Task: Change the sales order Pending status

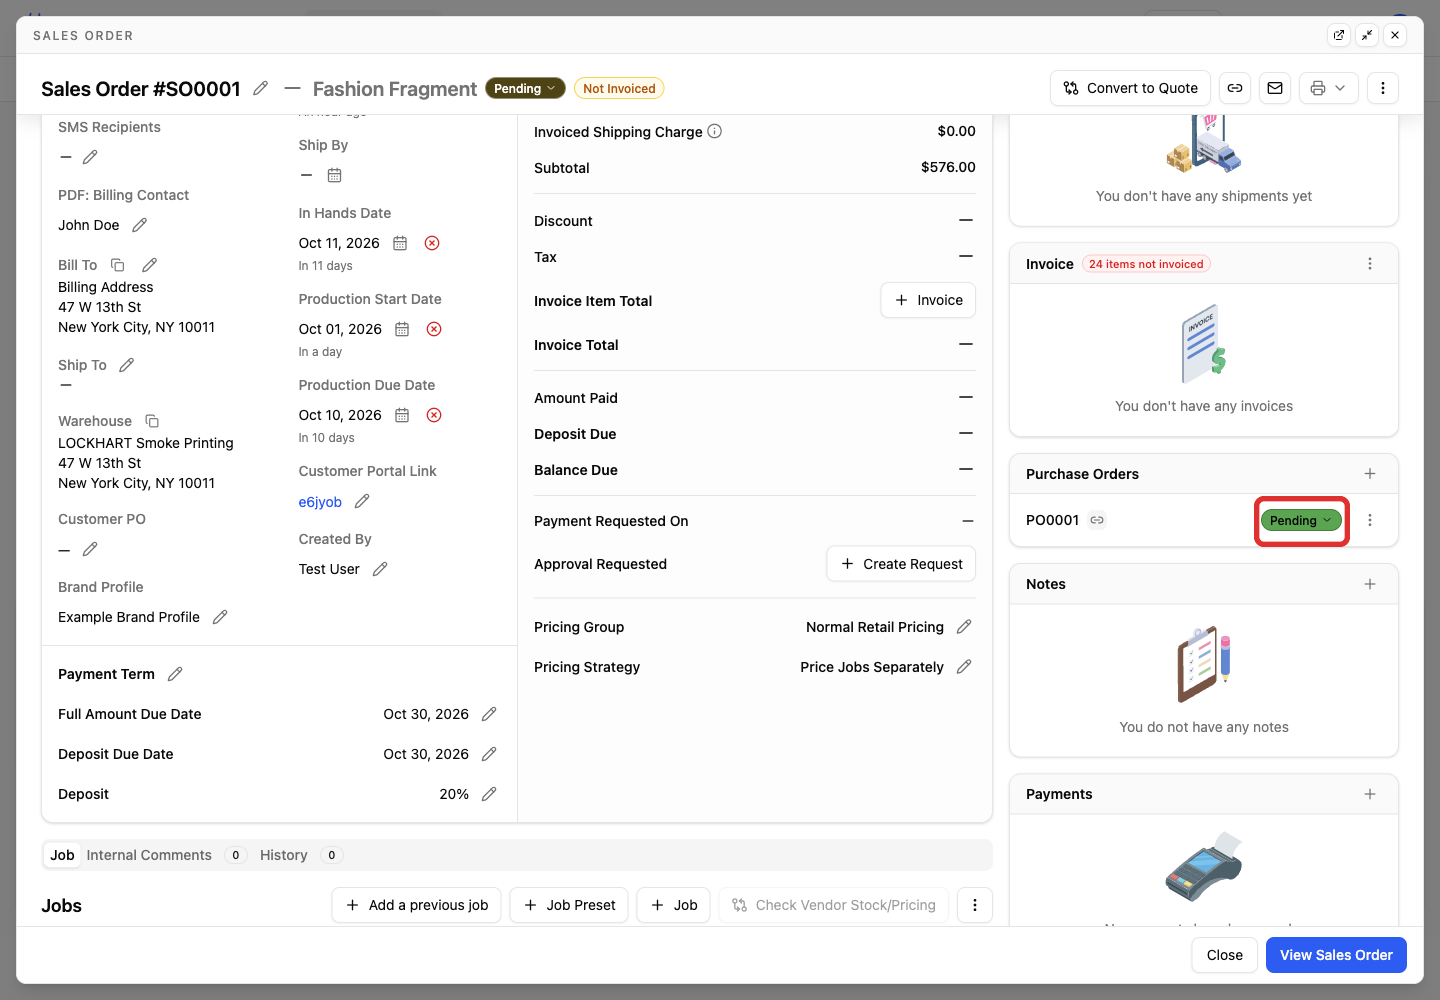Action: [x=525, y=88]
